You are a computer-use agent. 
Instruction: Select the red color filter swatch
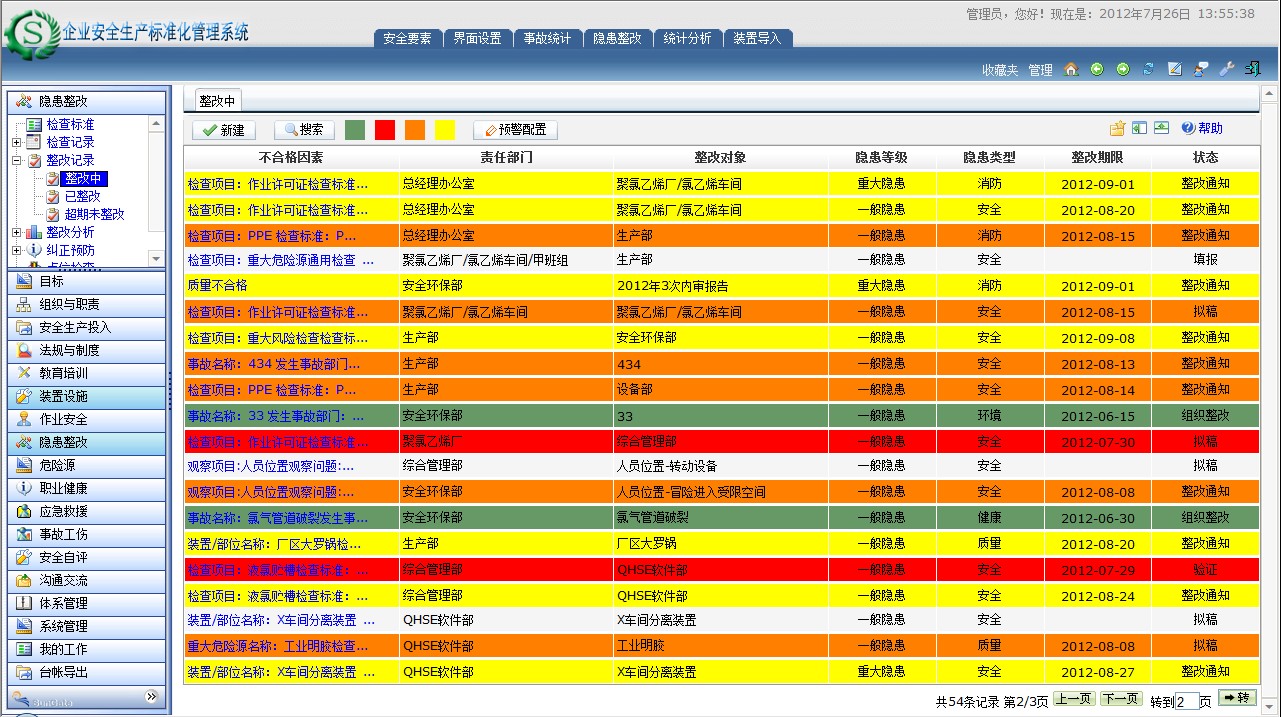[385, 130]
